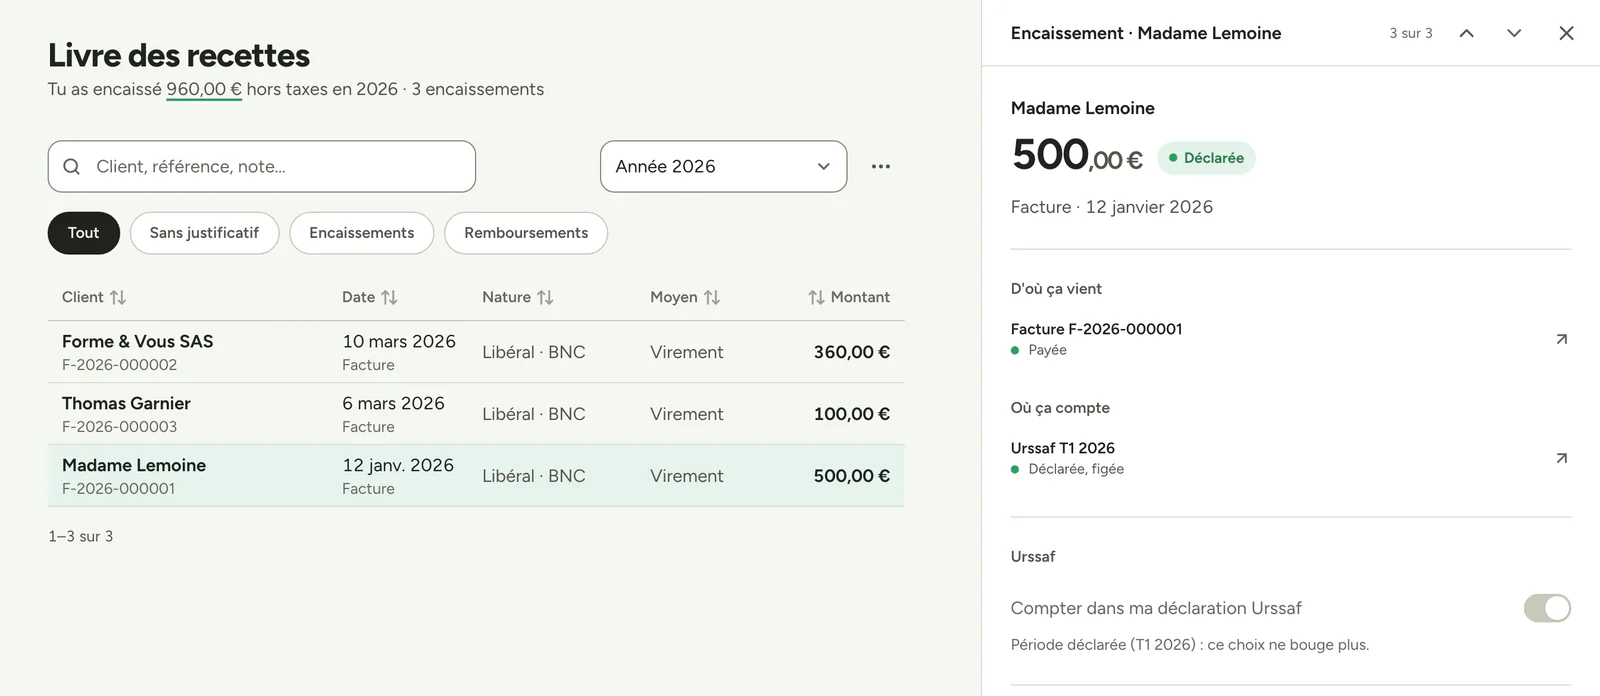Open the Année 2026 dropdown
This screenshot has width=1600, height=696.
(x=724, y=167)
